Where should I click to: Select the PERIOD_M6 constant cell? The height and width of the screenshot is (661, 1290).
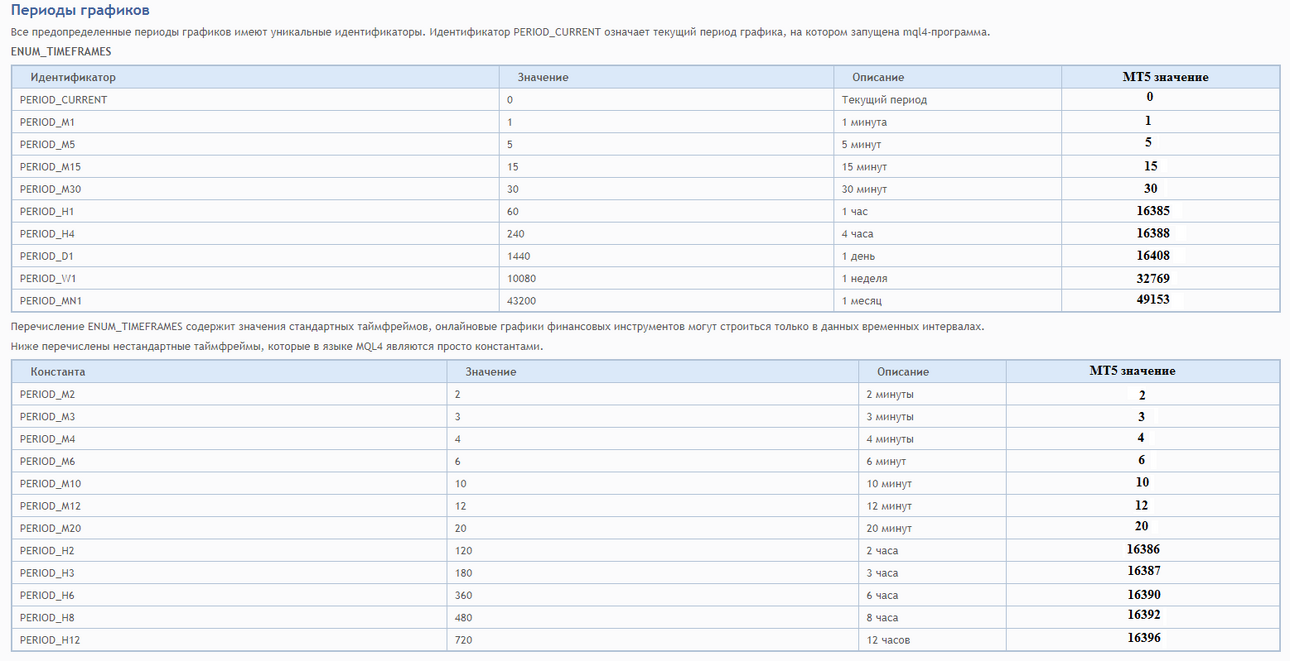pos(229,461)
